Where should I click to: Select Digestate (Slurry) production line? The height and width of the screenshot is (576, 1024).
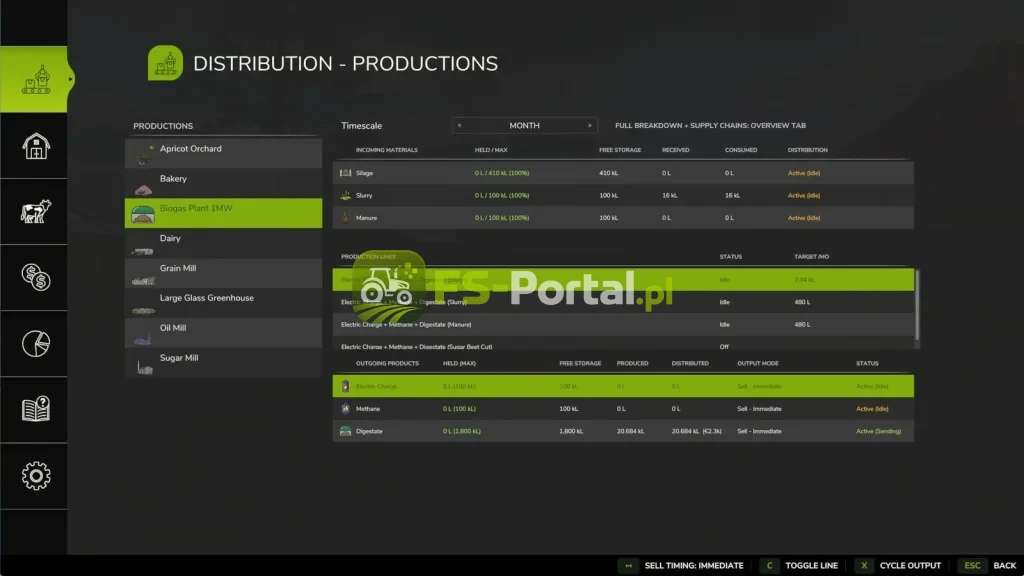pyautogui.click(x=623, y=302)
